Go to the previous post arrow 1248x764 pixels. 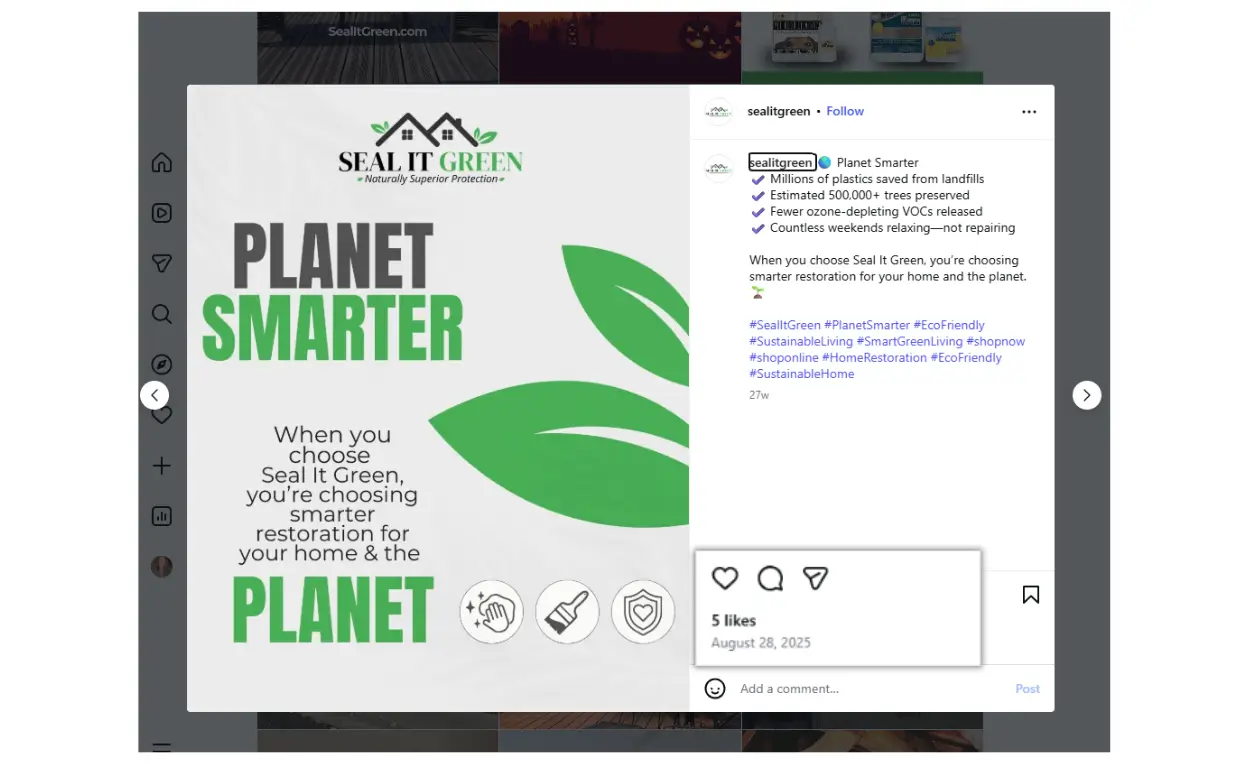coord(154,395)
